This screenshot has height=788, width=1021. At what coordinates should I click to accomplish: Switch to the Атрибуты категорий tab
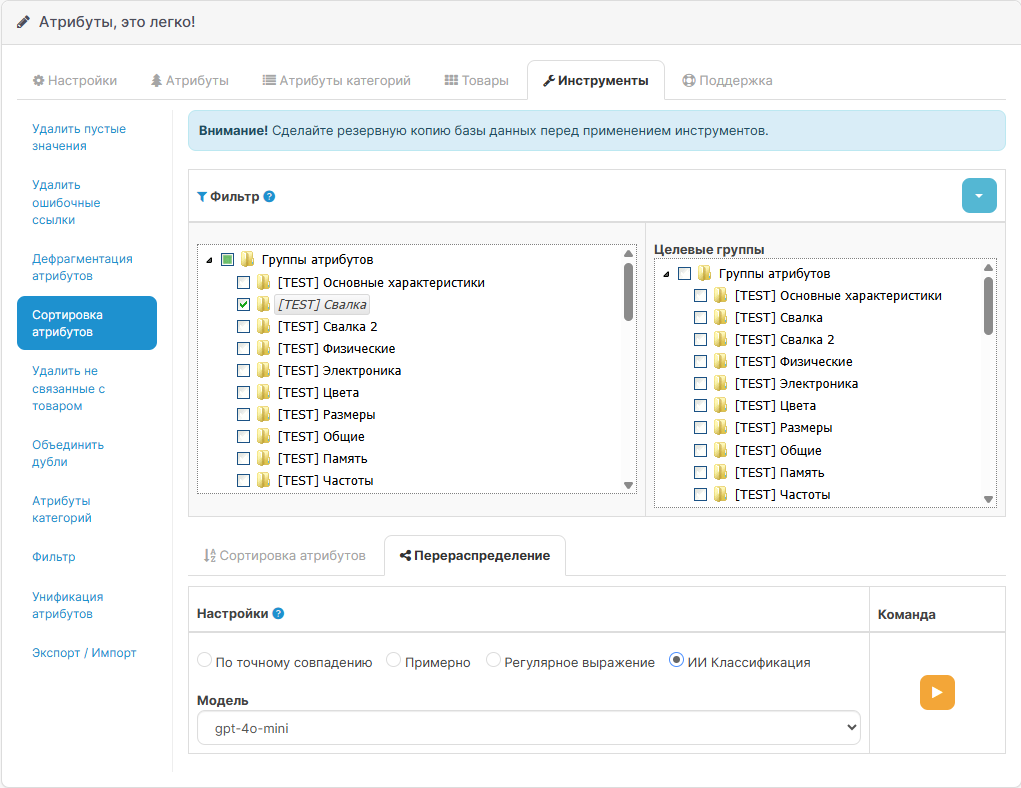(336, 81)
